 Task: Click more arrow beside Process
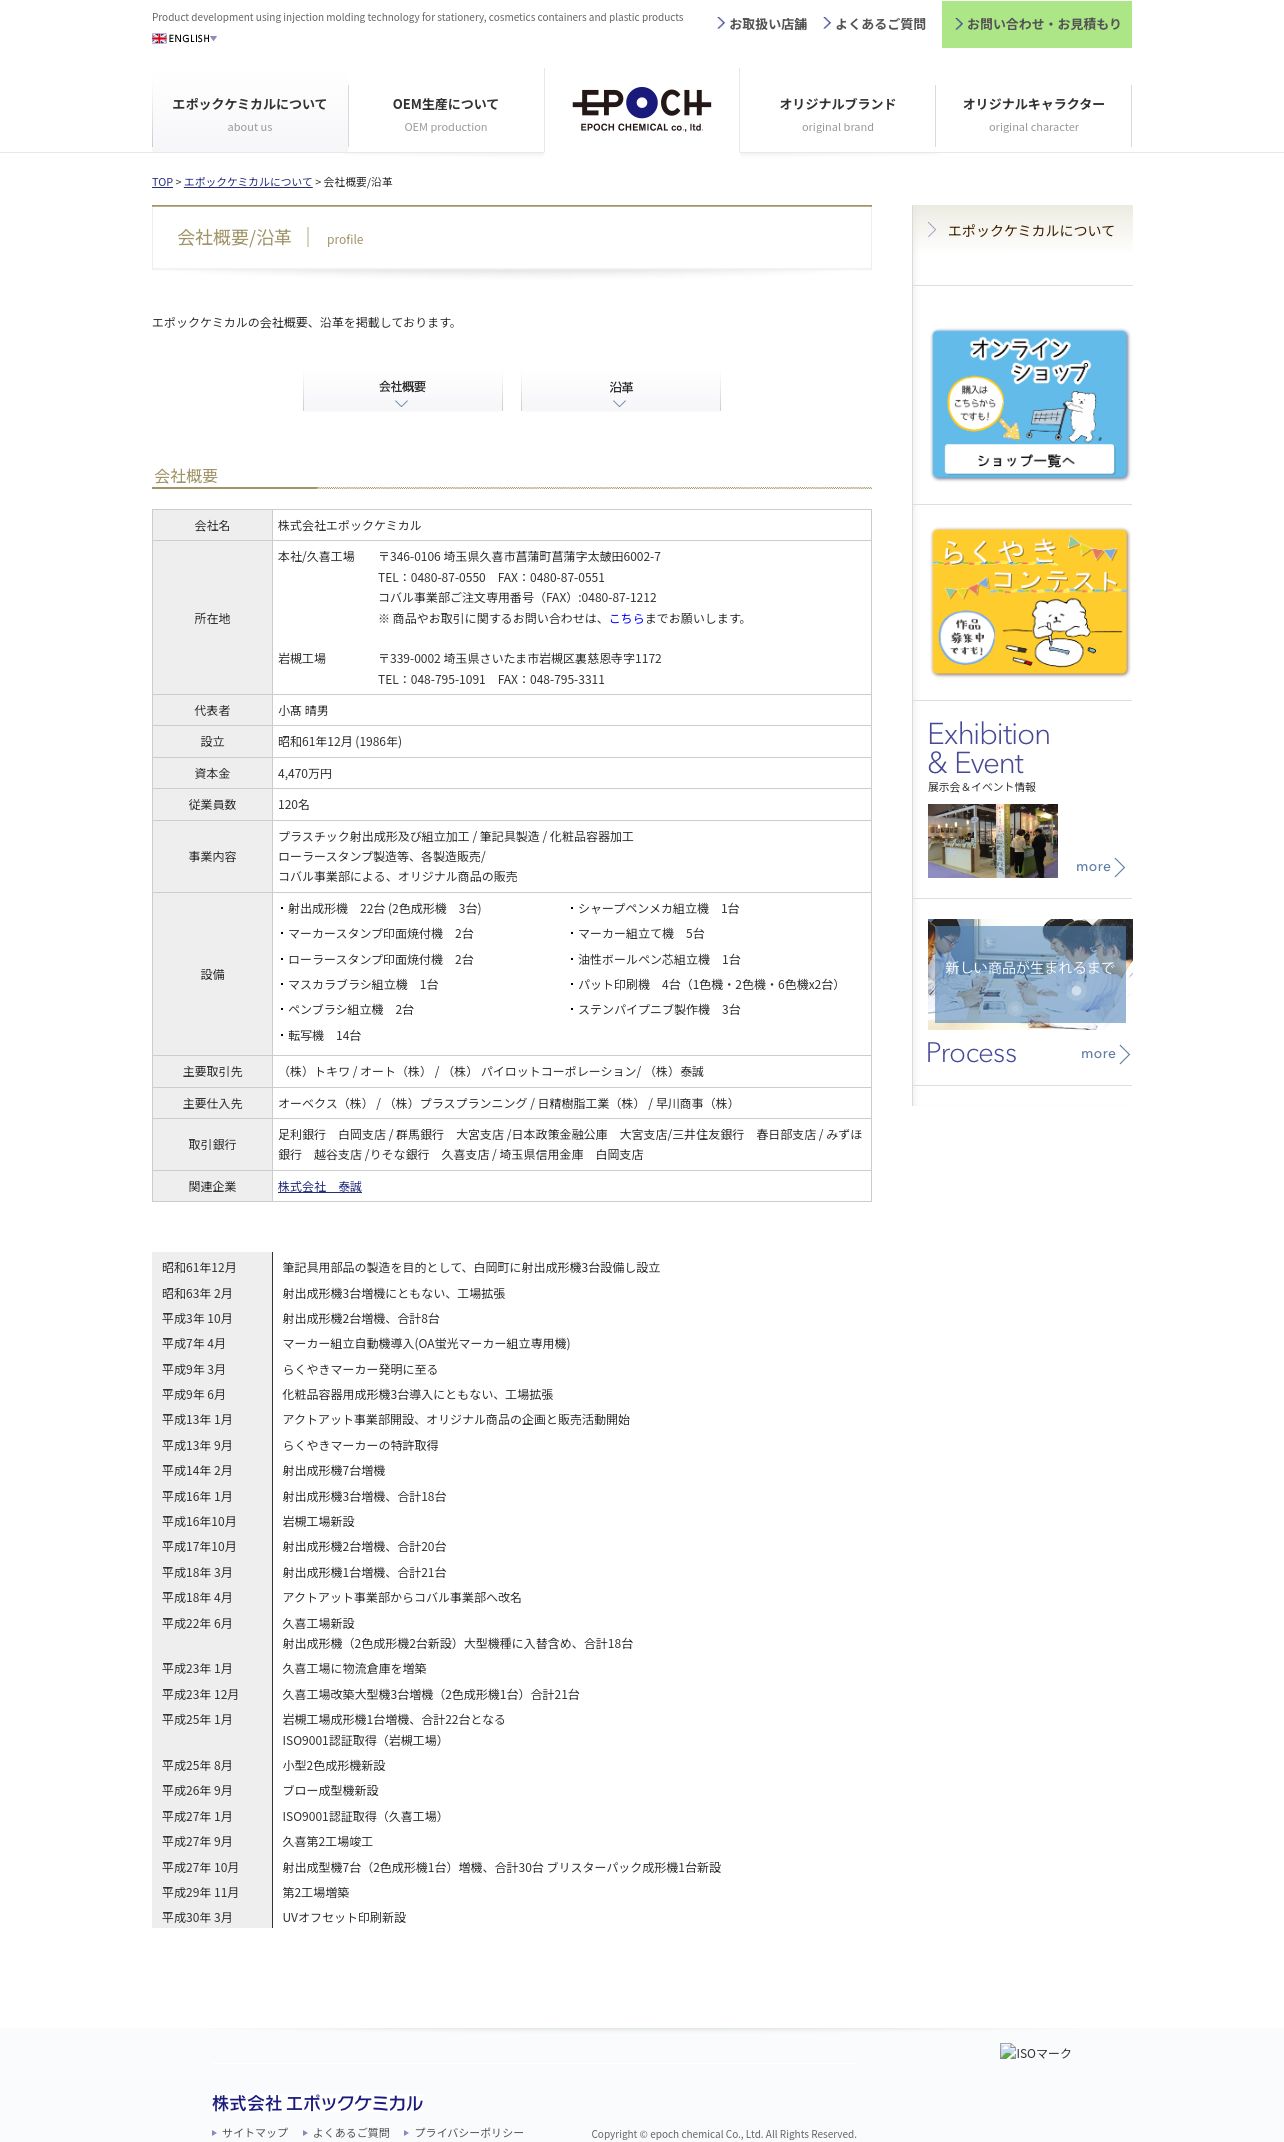pyautogui.click(x=1105, y=1054)
